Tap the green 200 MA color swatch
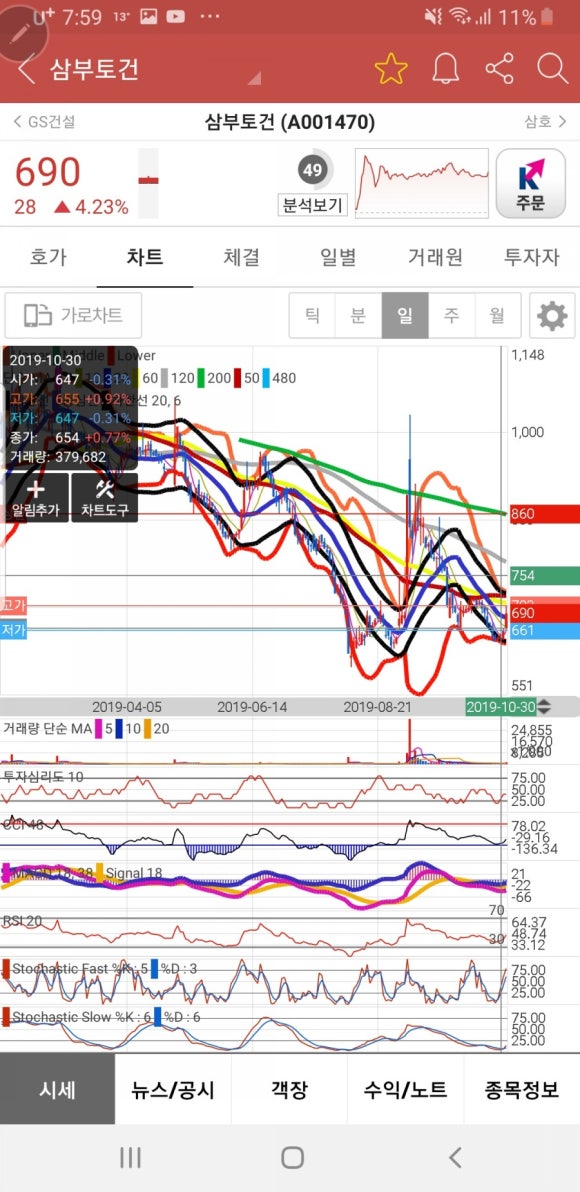The width and height of the screenshot is (580, 1192). click(201, 378)
